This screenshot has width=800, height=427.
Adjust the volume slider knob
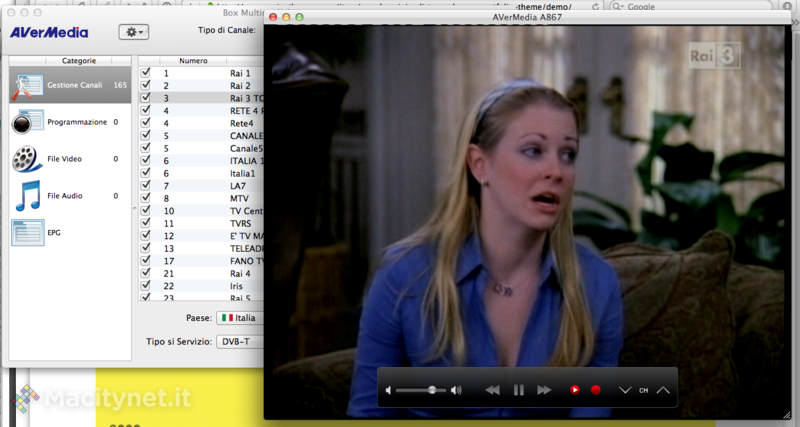(x=432, y=390)
